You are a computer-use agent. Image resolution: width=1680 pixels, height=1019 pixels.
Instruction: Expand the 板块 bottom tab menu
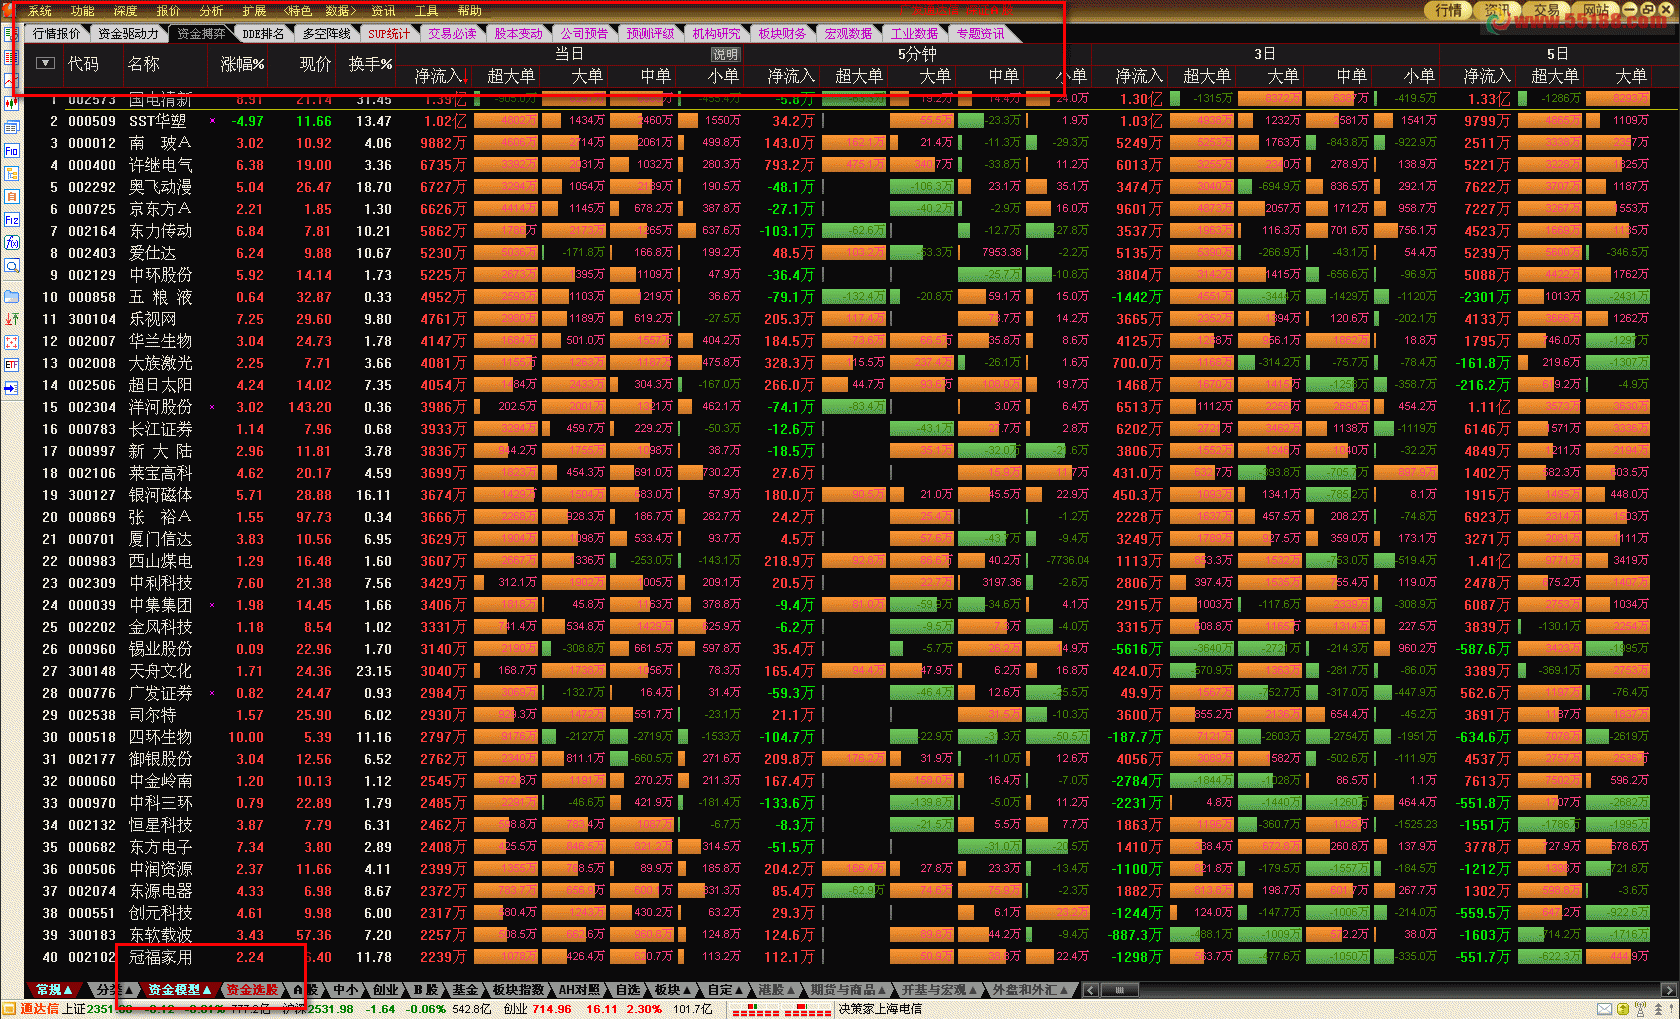point(673,989)
